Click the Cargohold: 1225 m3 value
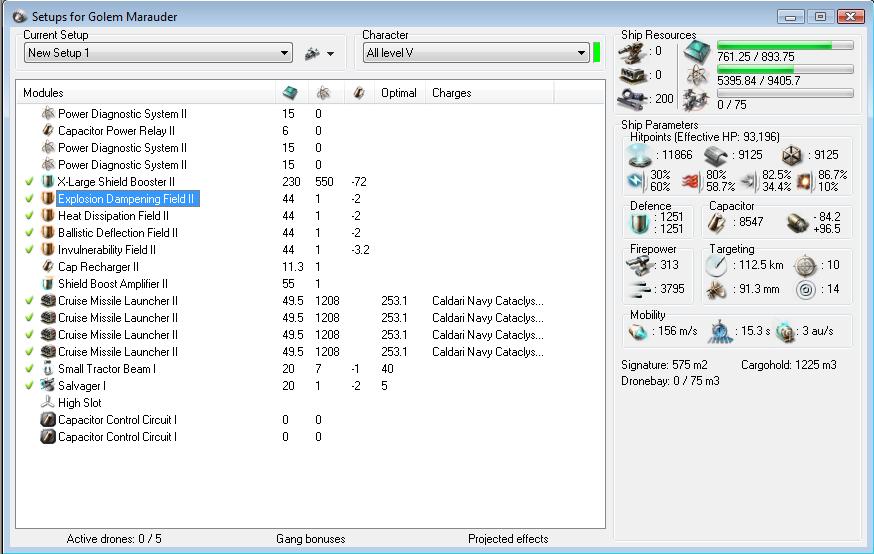 click(x=789, y=365)
